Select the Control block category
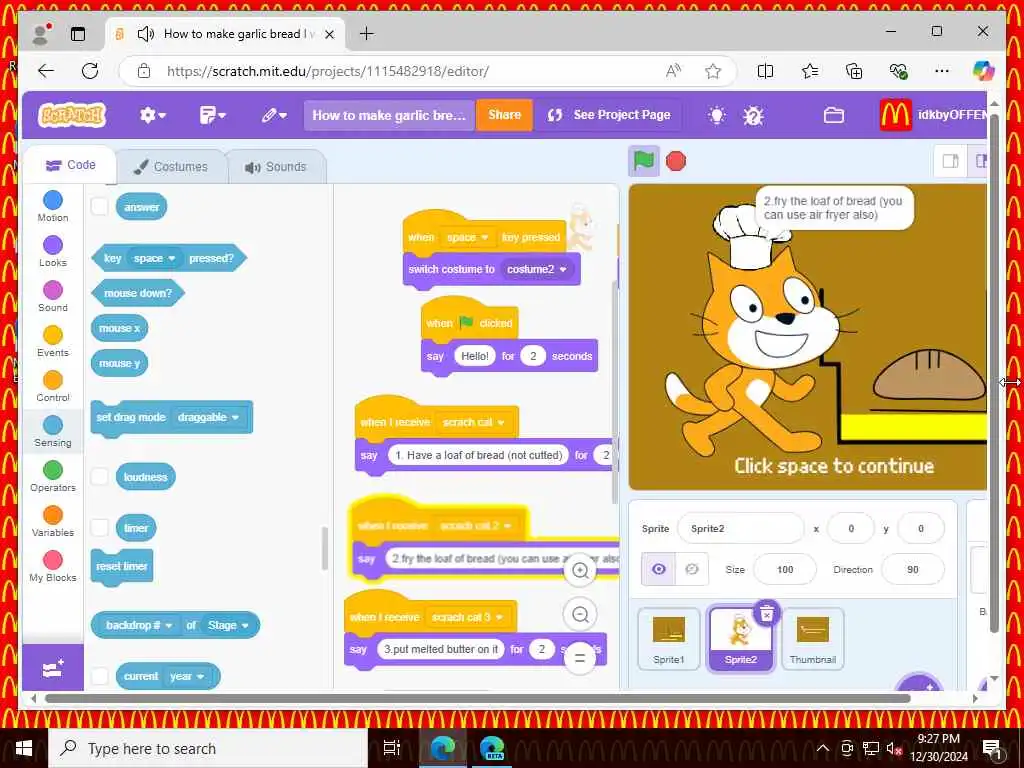The height and width of the screenshot is (768, 1024). 53,386
